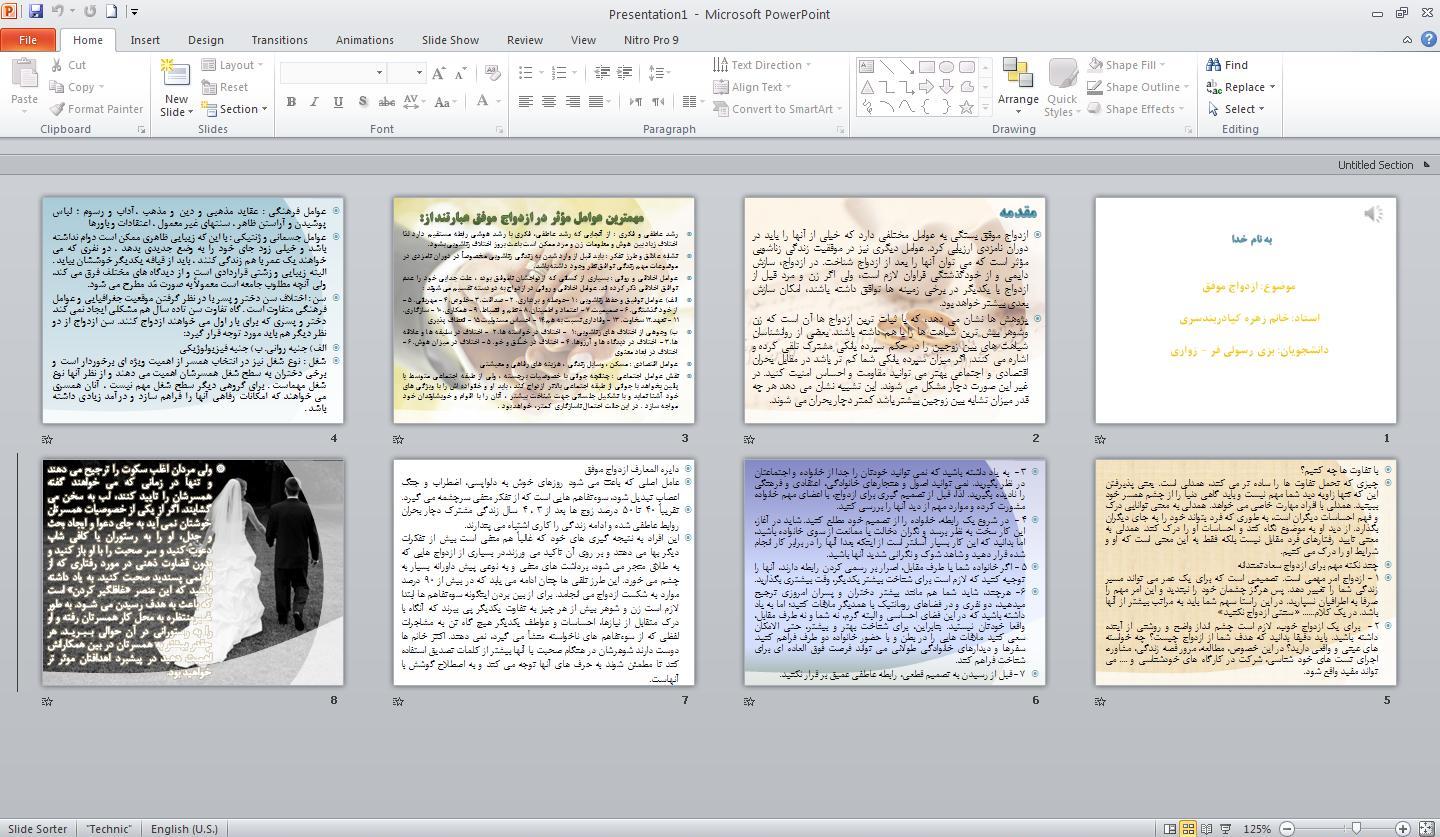Screen dimensions: 1440x837
Task: Click the Paste icon in Clipboard group
Action: point(24,76)
